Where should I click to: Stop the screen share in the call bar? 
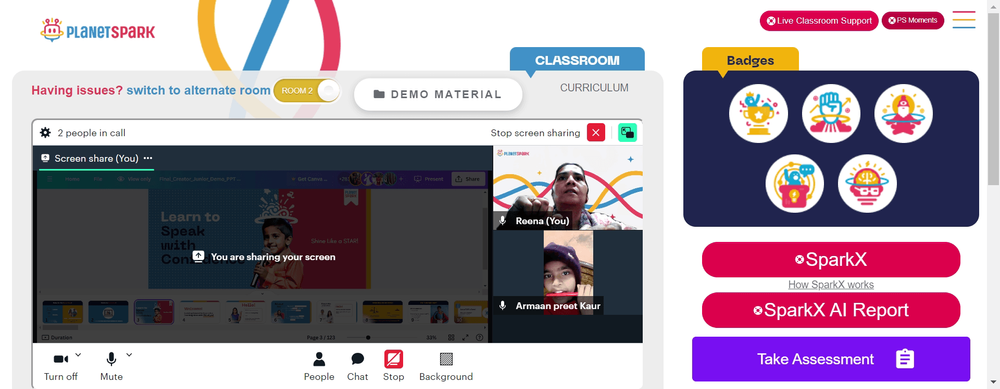pyautogui.click(x=393, y=367)
